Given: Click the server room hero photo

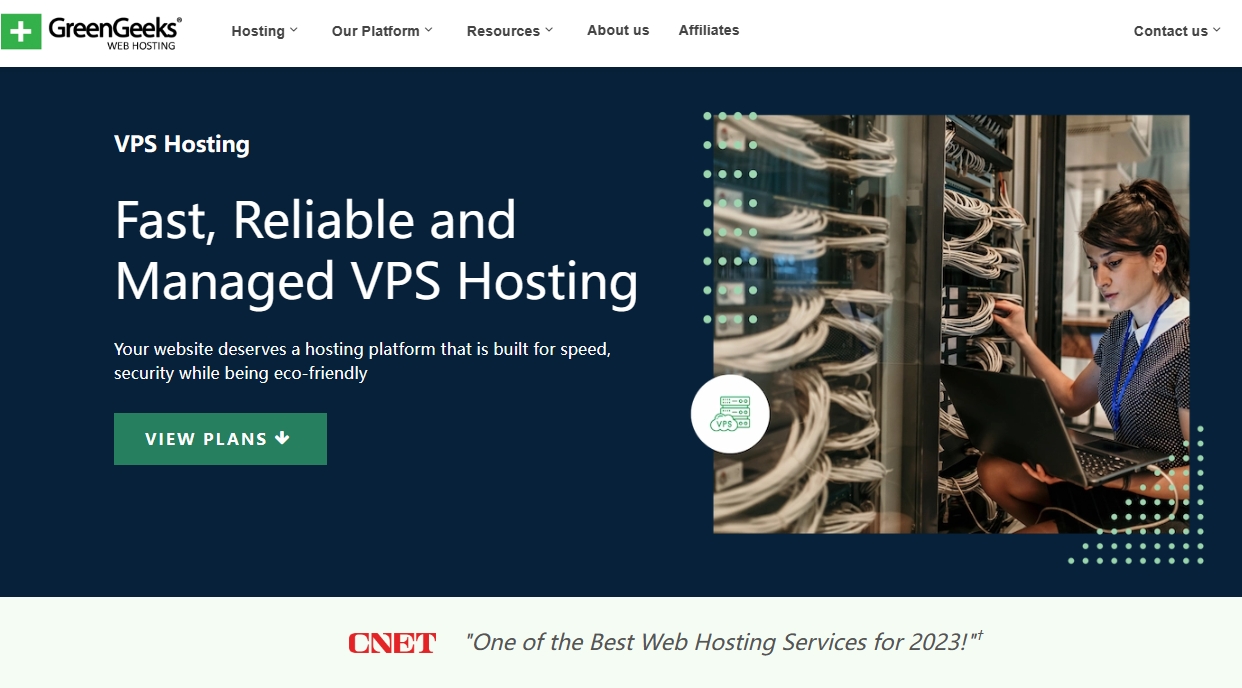Looking at the screenshot, I should pyautogui.click(x=951, y=324).
